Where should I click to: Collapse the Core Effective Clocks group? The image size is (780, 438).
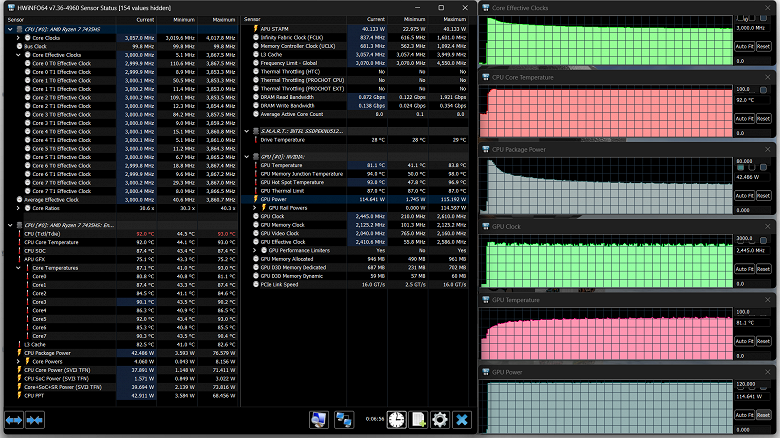tap(18, 55)
